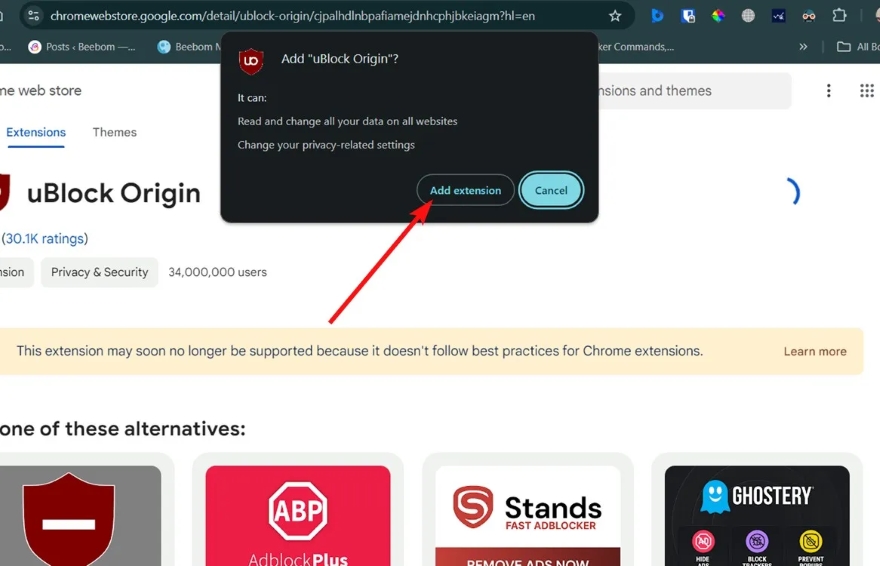Viewport: 880px width, 566px height.
Task: Open the Google apps grid icon
Action: [867, 90]
